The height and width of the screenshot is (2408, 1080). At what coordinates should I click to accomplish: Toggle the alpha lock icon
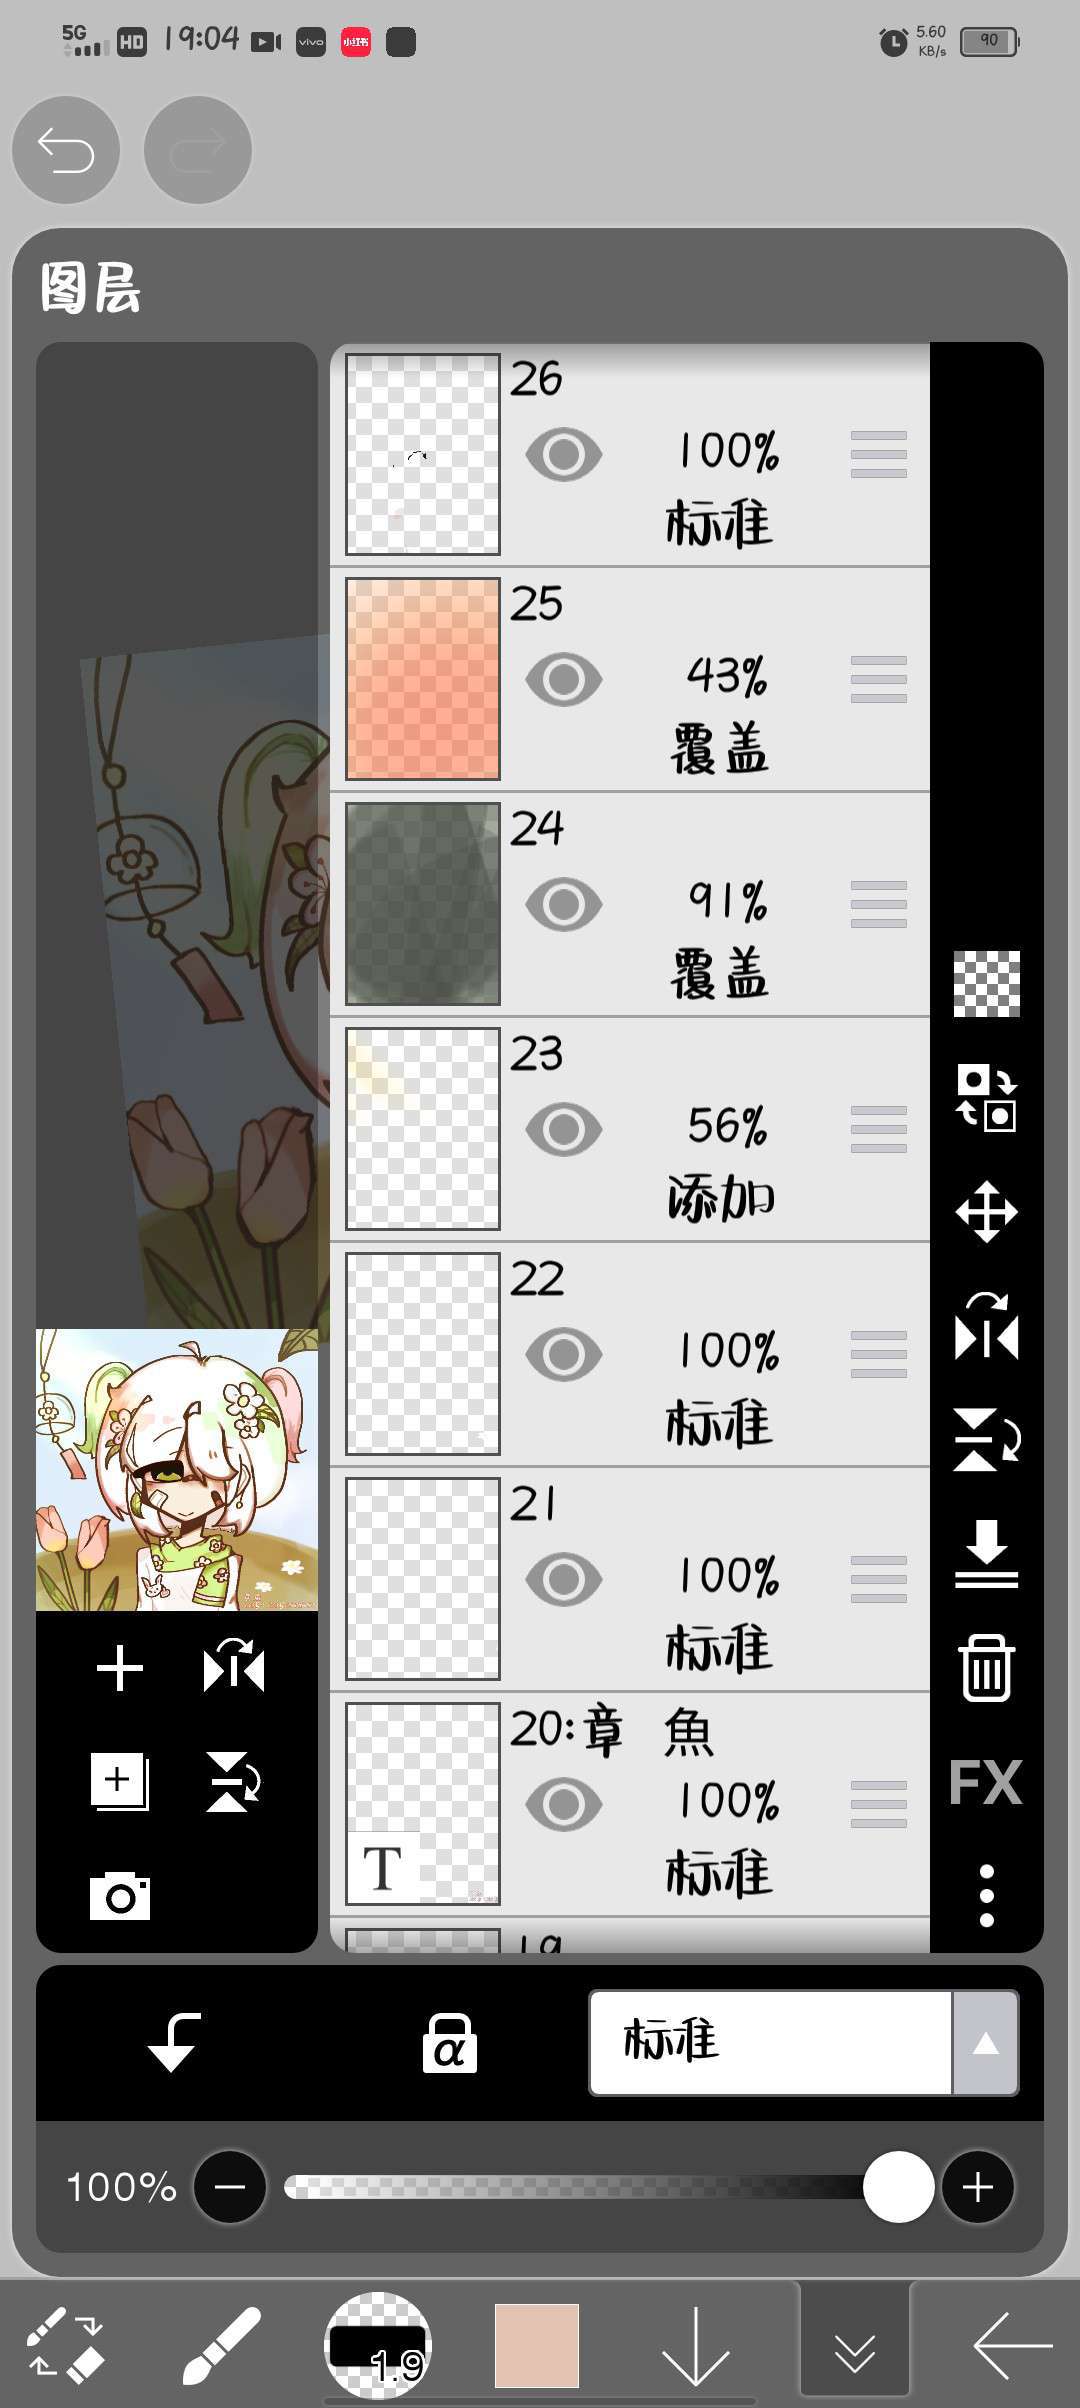point(449,2042)
